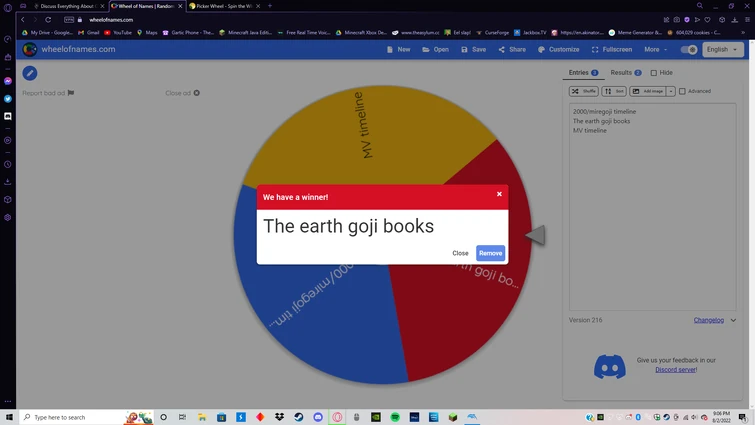Image resolution: width=755 pixels, height=425 pixels.
Task: Click the spinning wheel pointer arrow
Action: [x=535, y=235]
